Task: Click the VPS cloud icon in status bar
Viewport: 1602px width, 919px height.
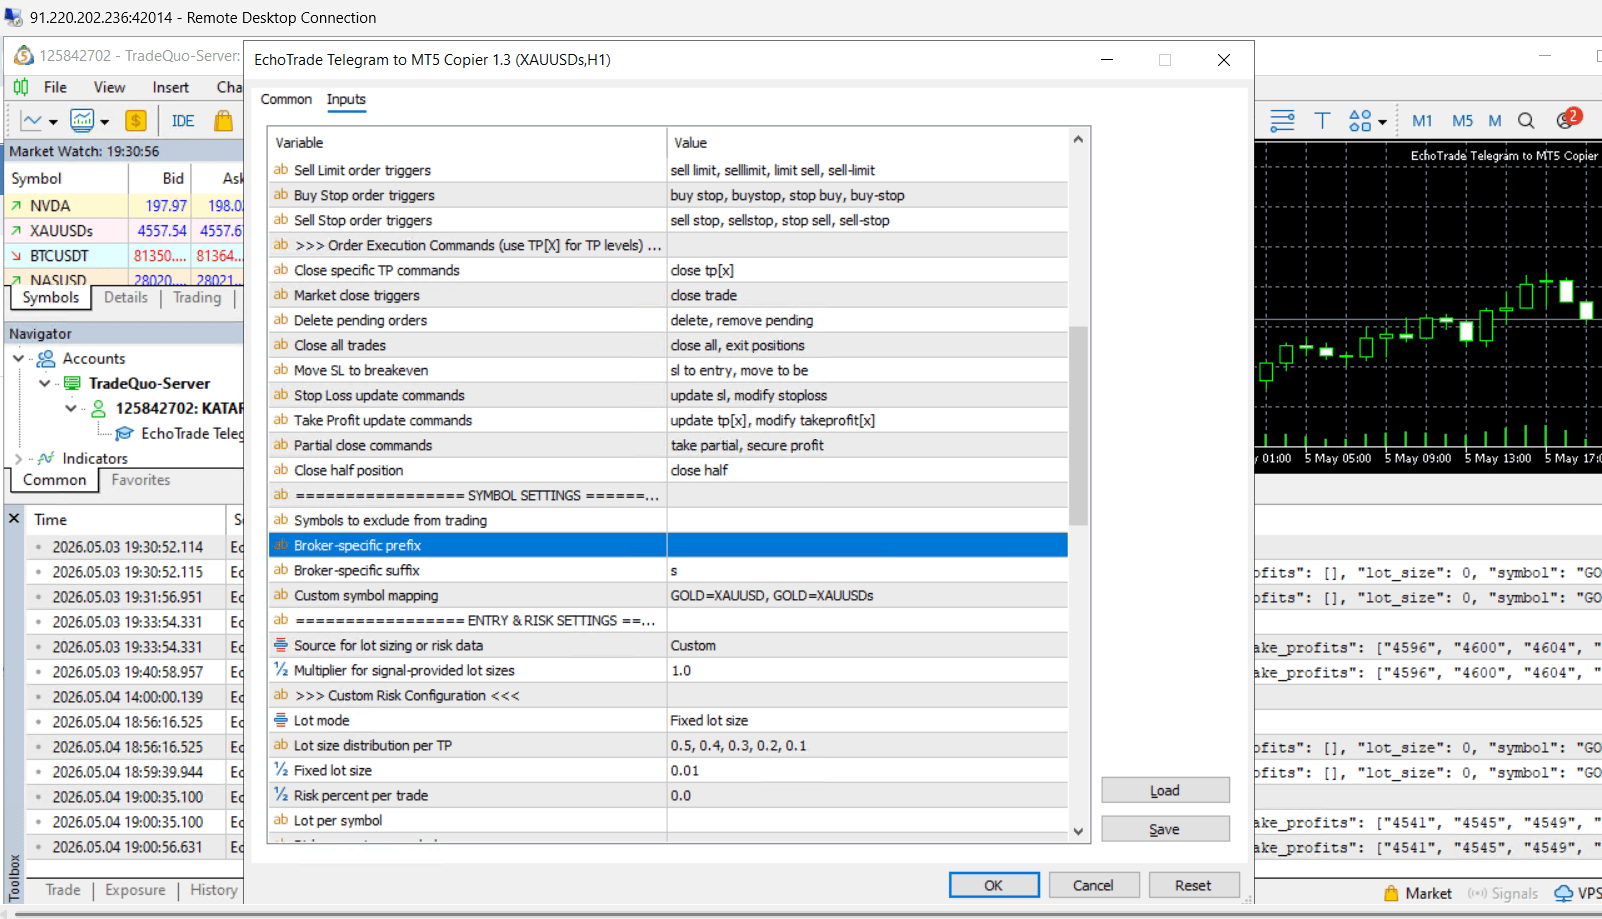Action: (x=1564, y=893)
